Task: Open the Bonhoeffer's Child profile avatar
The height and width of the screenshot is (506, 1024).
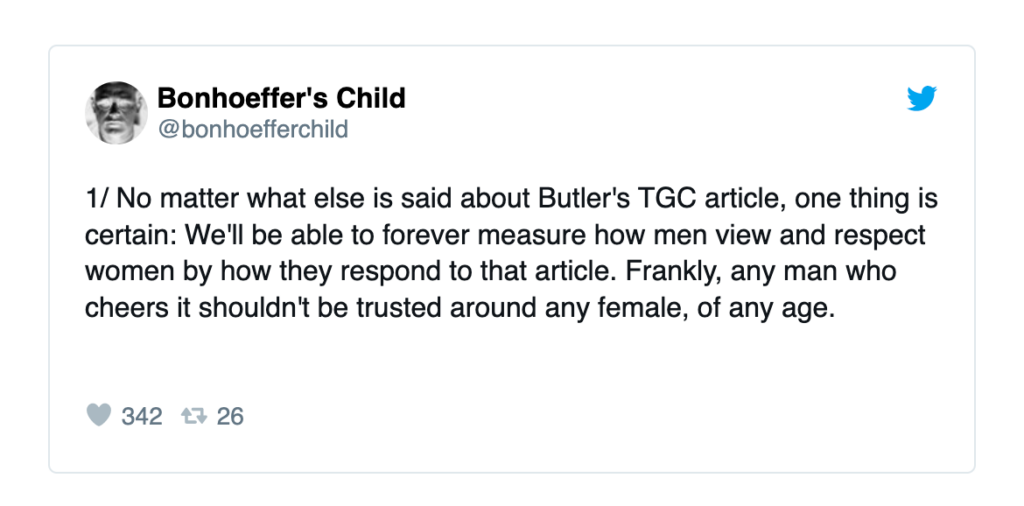Action: [116, 112]
